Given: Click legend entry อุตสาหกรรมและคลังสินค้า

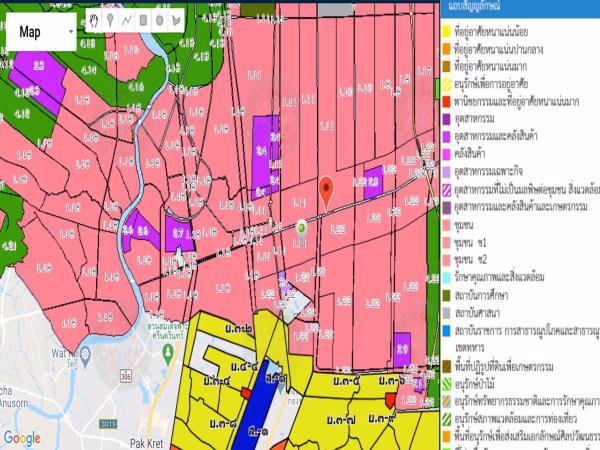Looking at the screenshot, I should [x=496, y=136].
